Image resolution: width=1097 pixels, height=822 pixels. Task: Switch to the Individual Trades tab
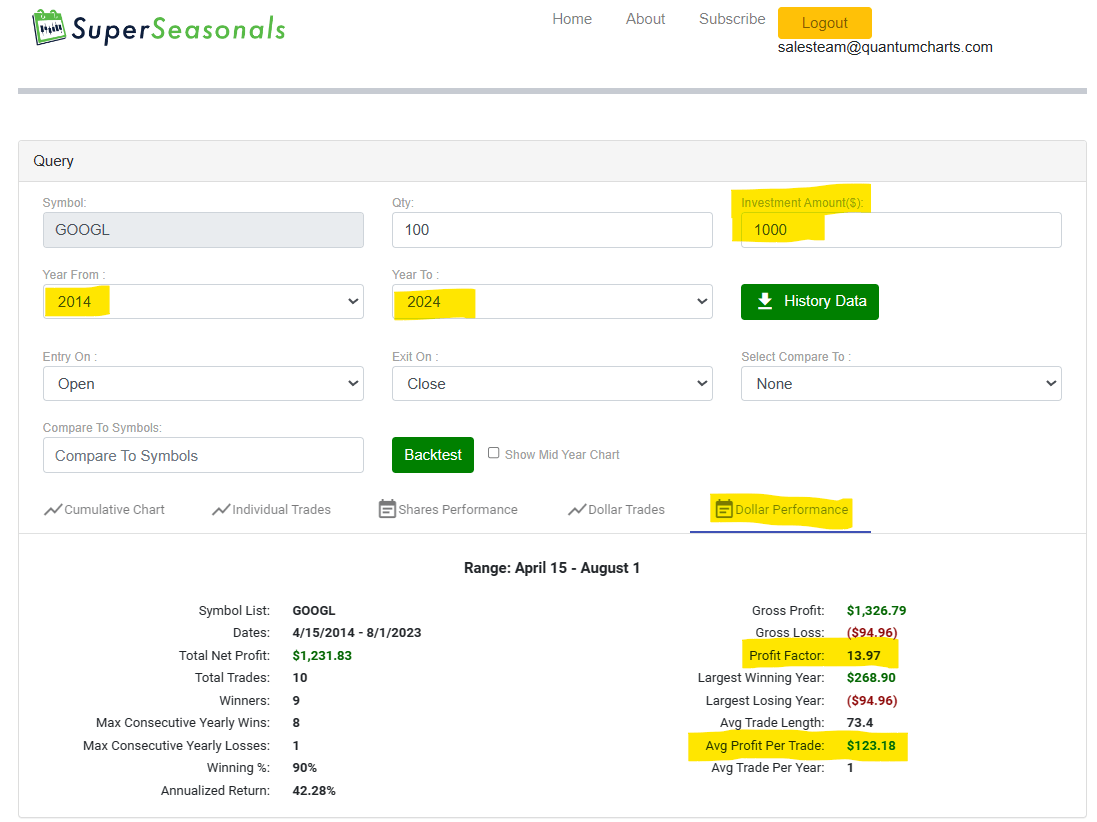(271, 510)
